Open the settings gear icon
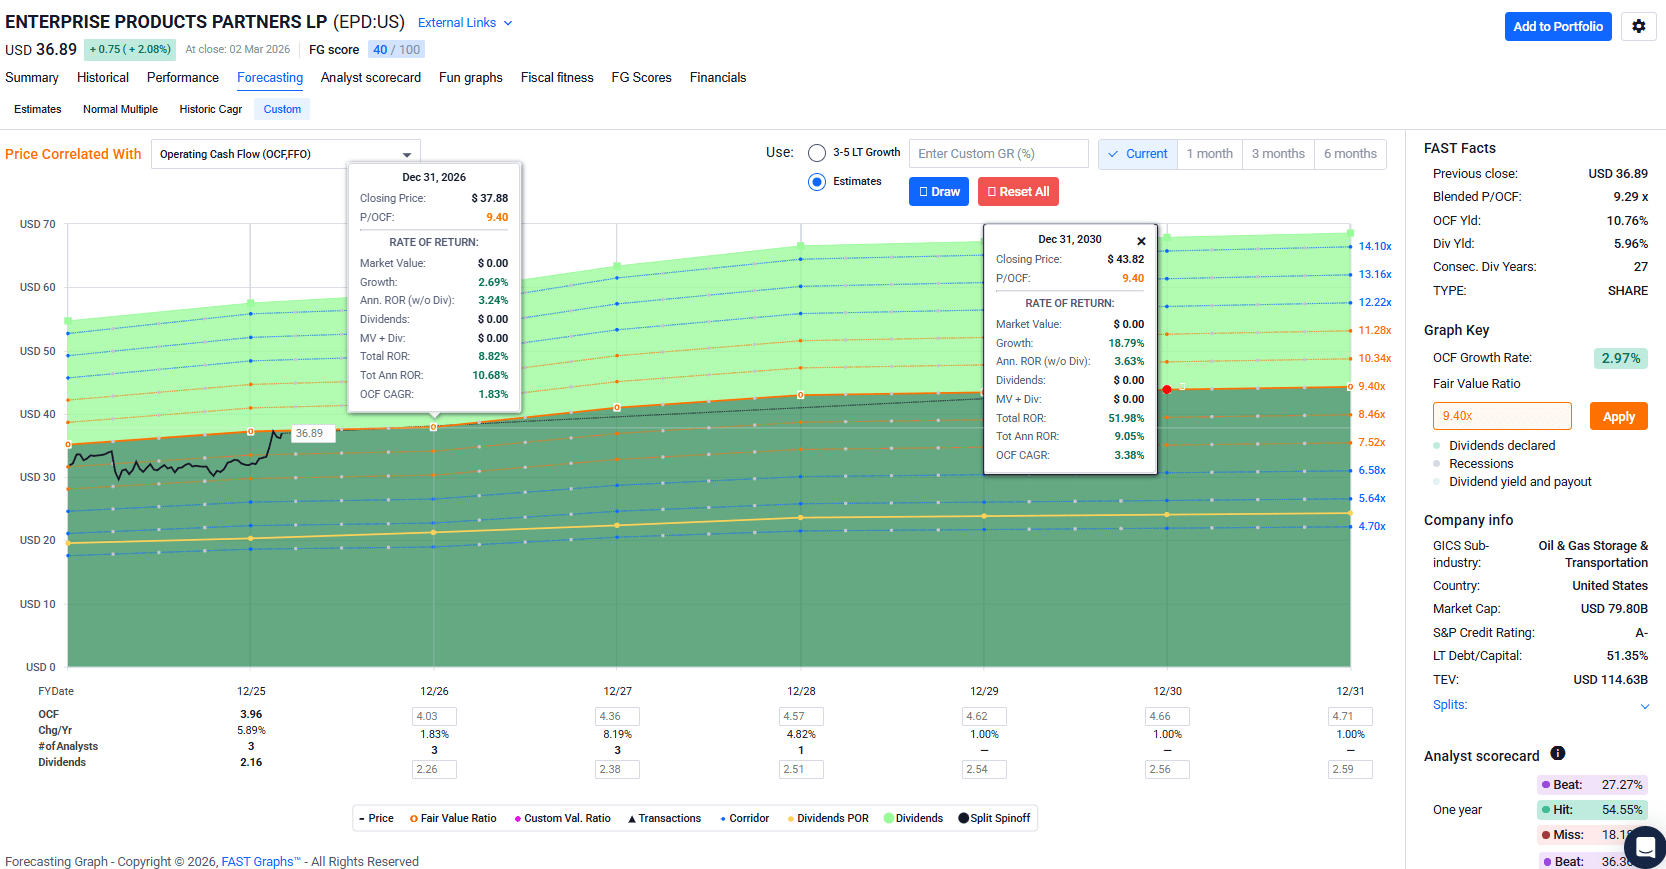 [1638, 27]
